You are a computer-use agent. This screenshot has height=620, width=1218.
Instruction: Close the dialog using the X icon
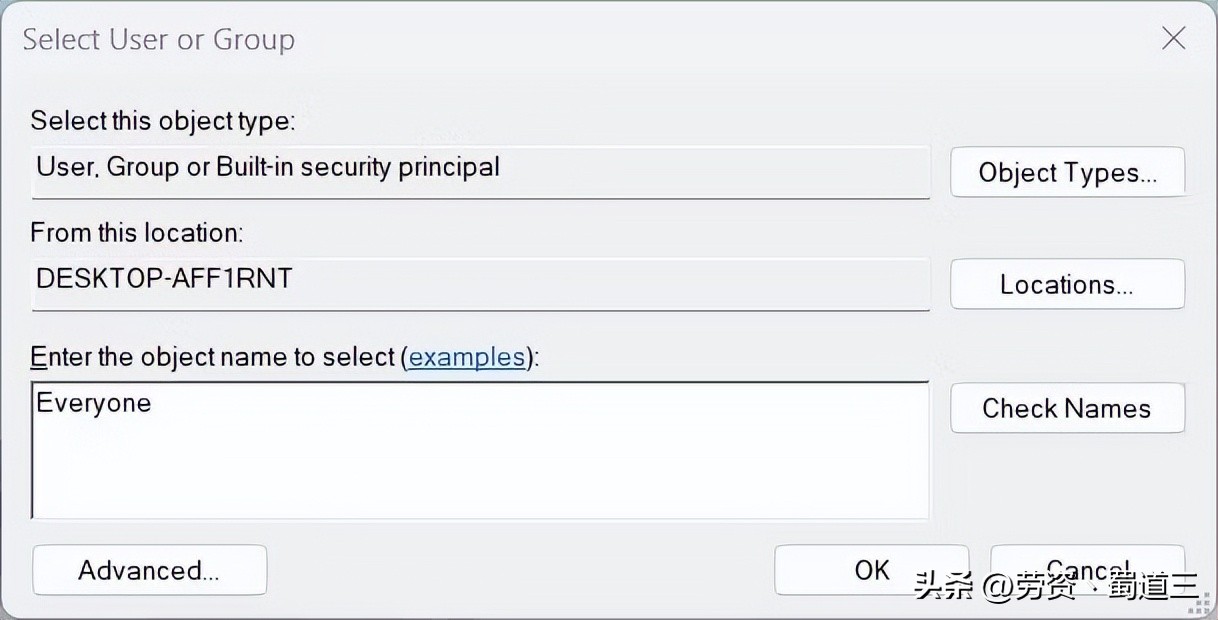pyautogui.click(x=1172, y=38)
